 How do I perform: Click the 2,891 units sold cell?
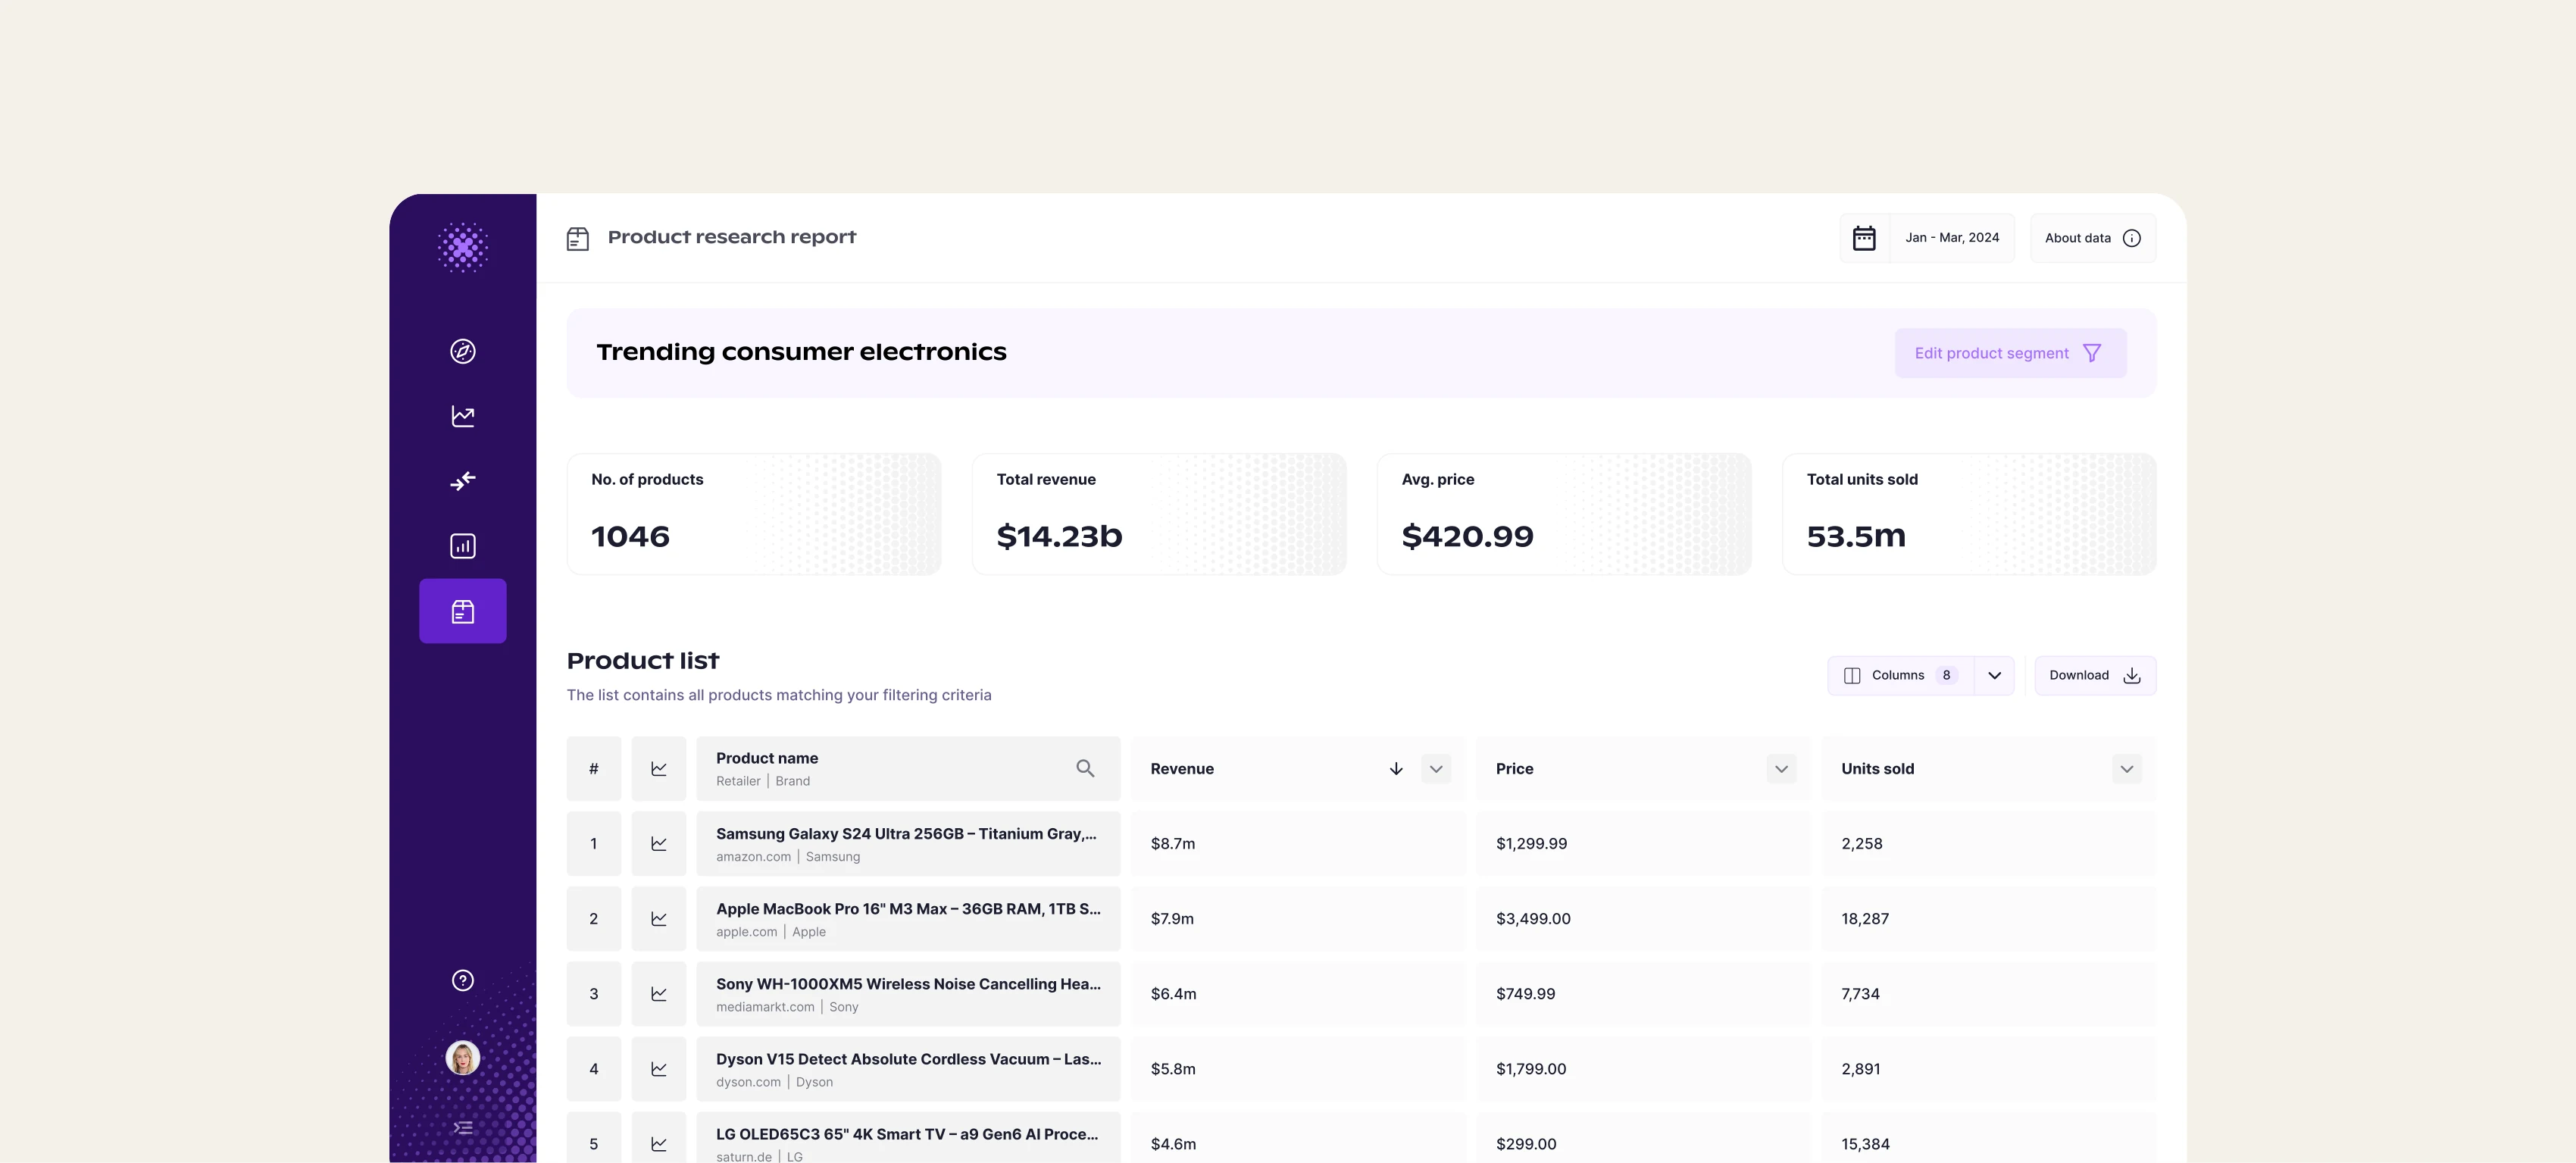(1988, 1069)
